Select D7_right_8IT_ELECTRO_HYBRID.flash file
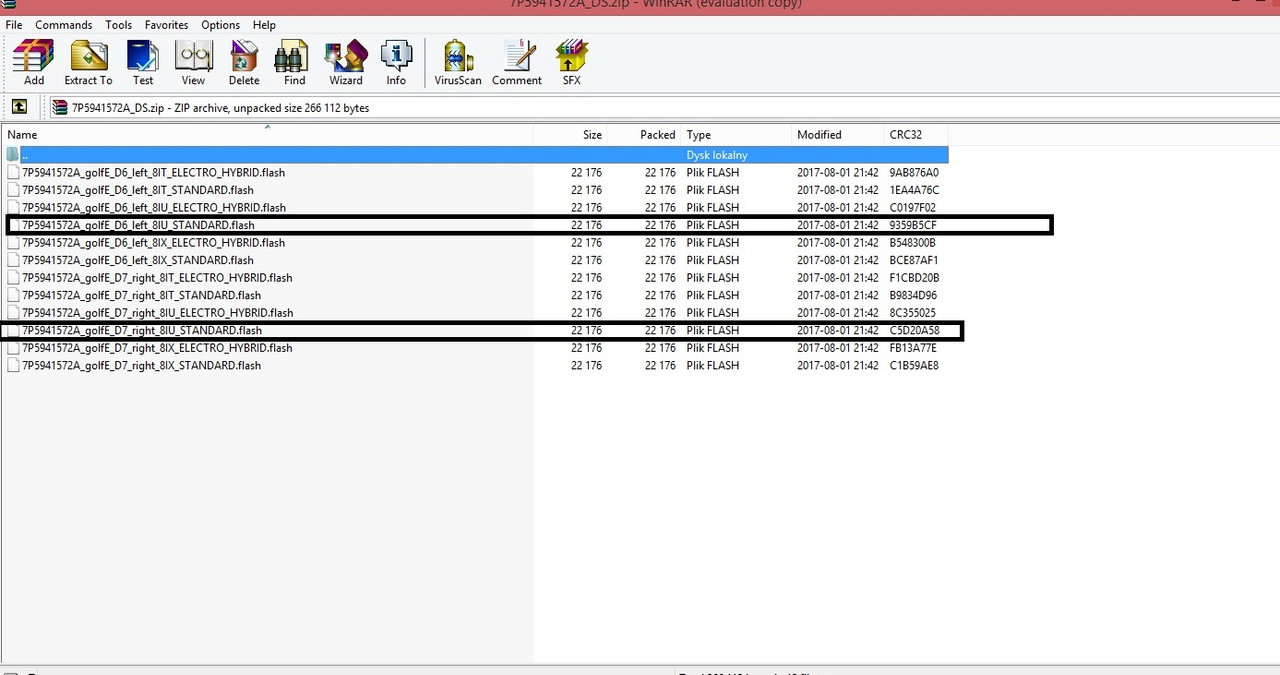The image size is (1280, 675). click(x=157, y=278)
